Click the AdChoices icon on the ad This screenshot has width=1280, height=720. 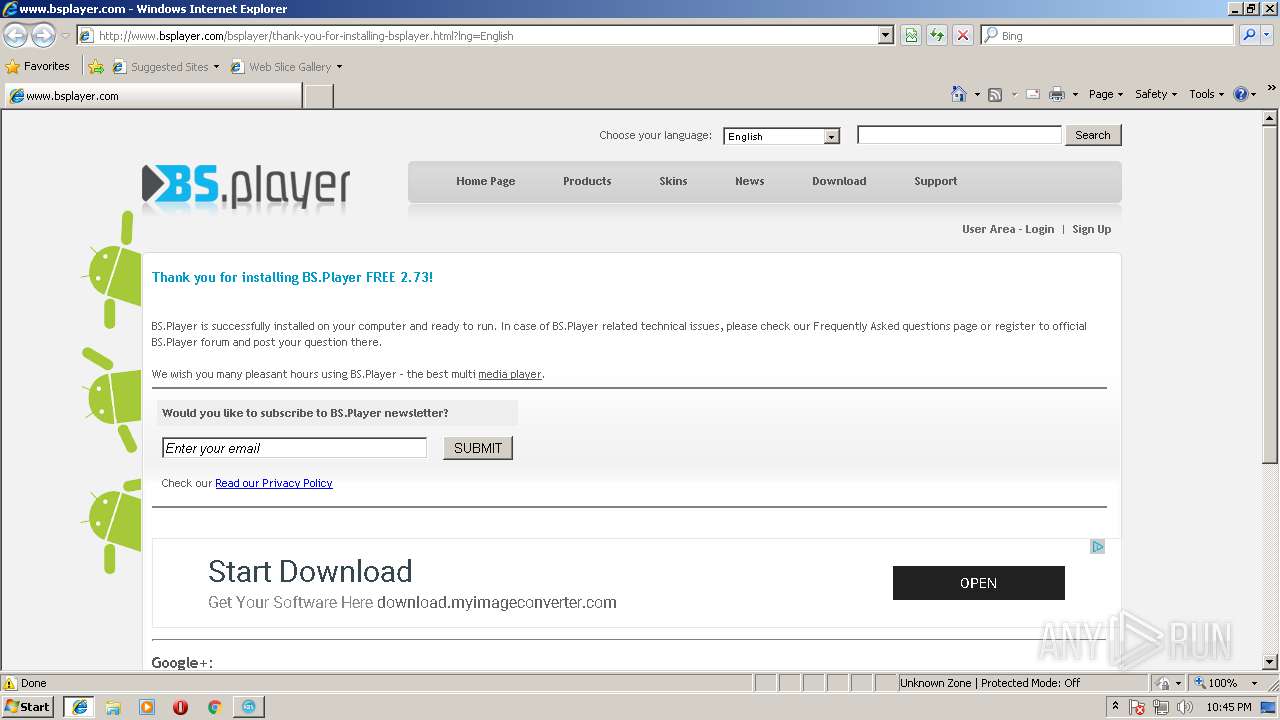coord(1097,547)
